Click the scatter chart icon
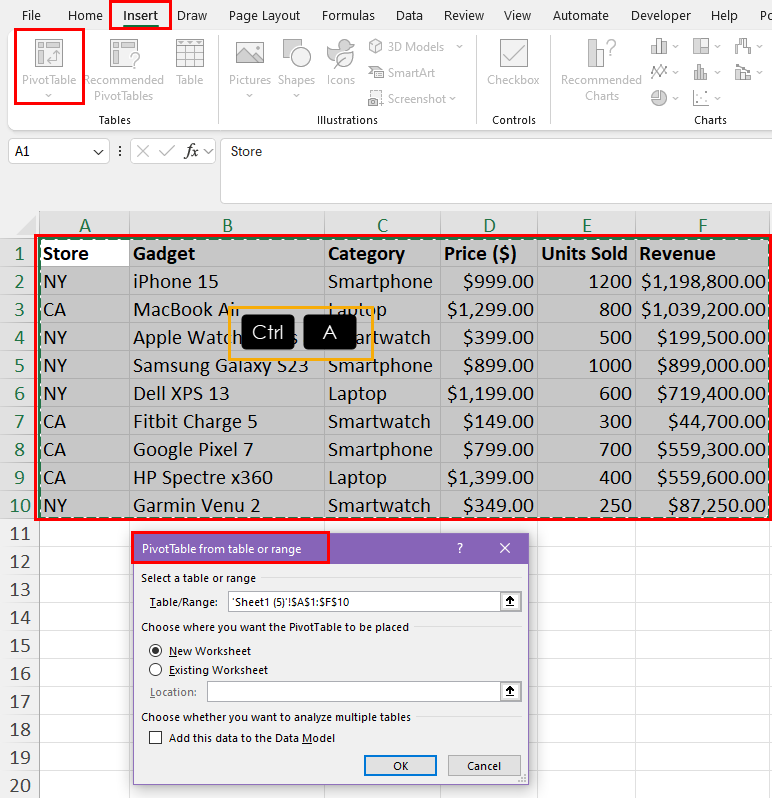Image resolution: width=772 pixels, height=798 pixels. point(701,98)
